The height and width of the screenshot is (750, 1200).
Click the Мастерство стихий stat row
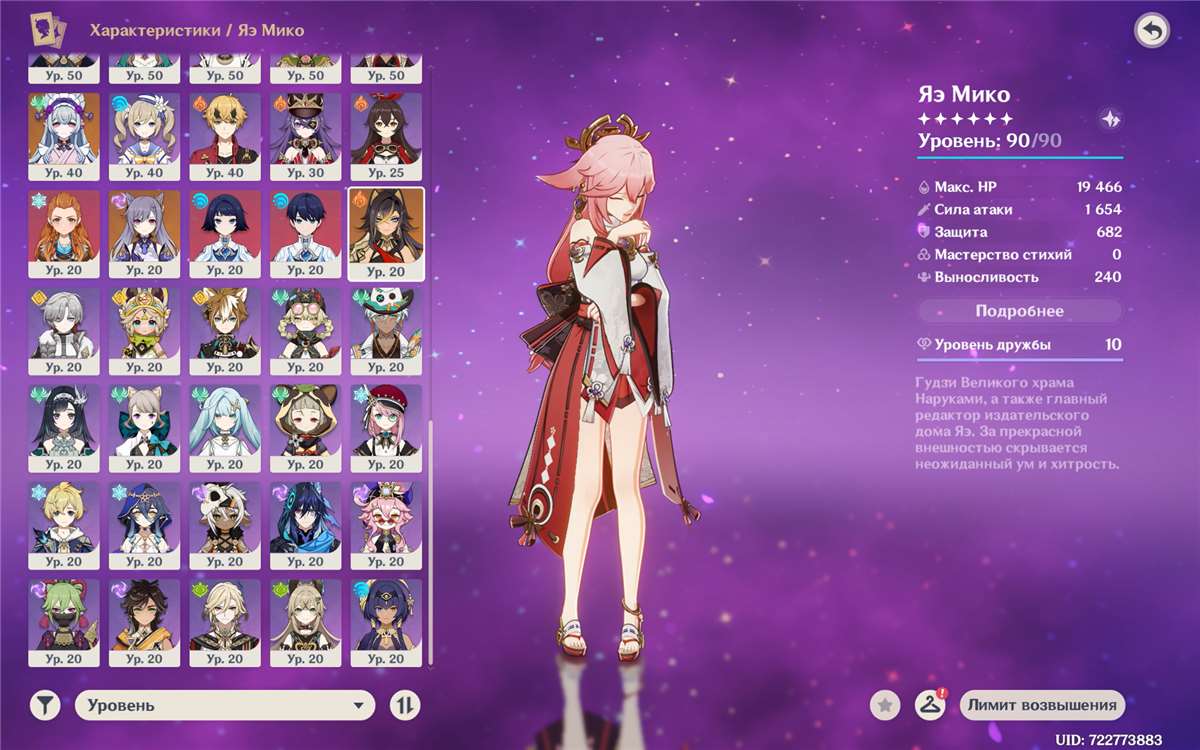click(x=1019, y=255)
